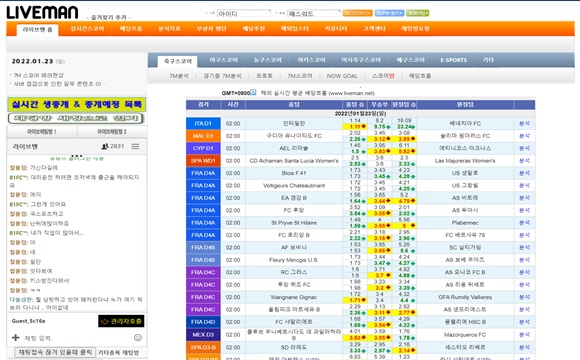
Task: Open 분석 for the Marignane Gignac match
Action: point(524,297)
